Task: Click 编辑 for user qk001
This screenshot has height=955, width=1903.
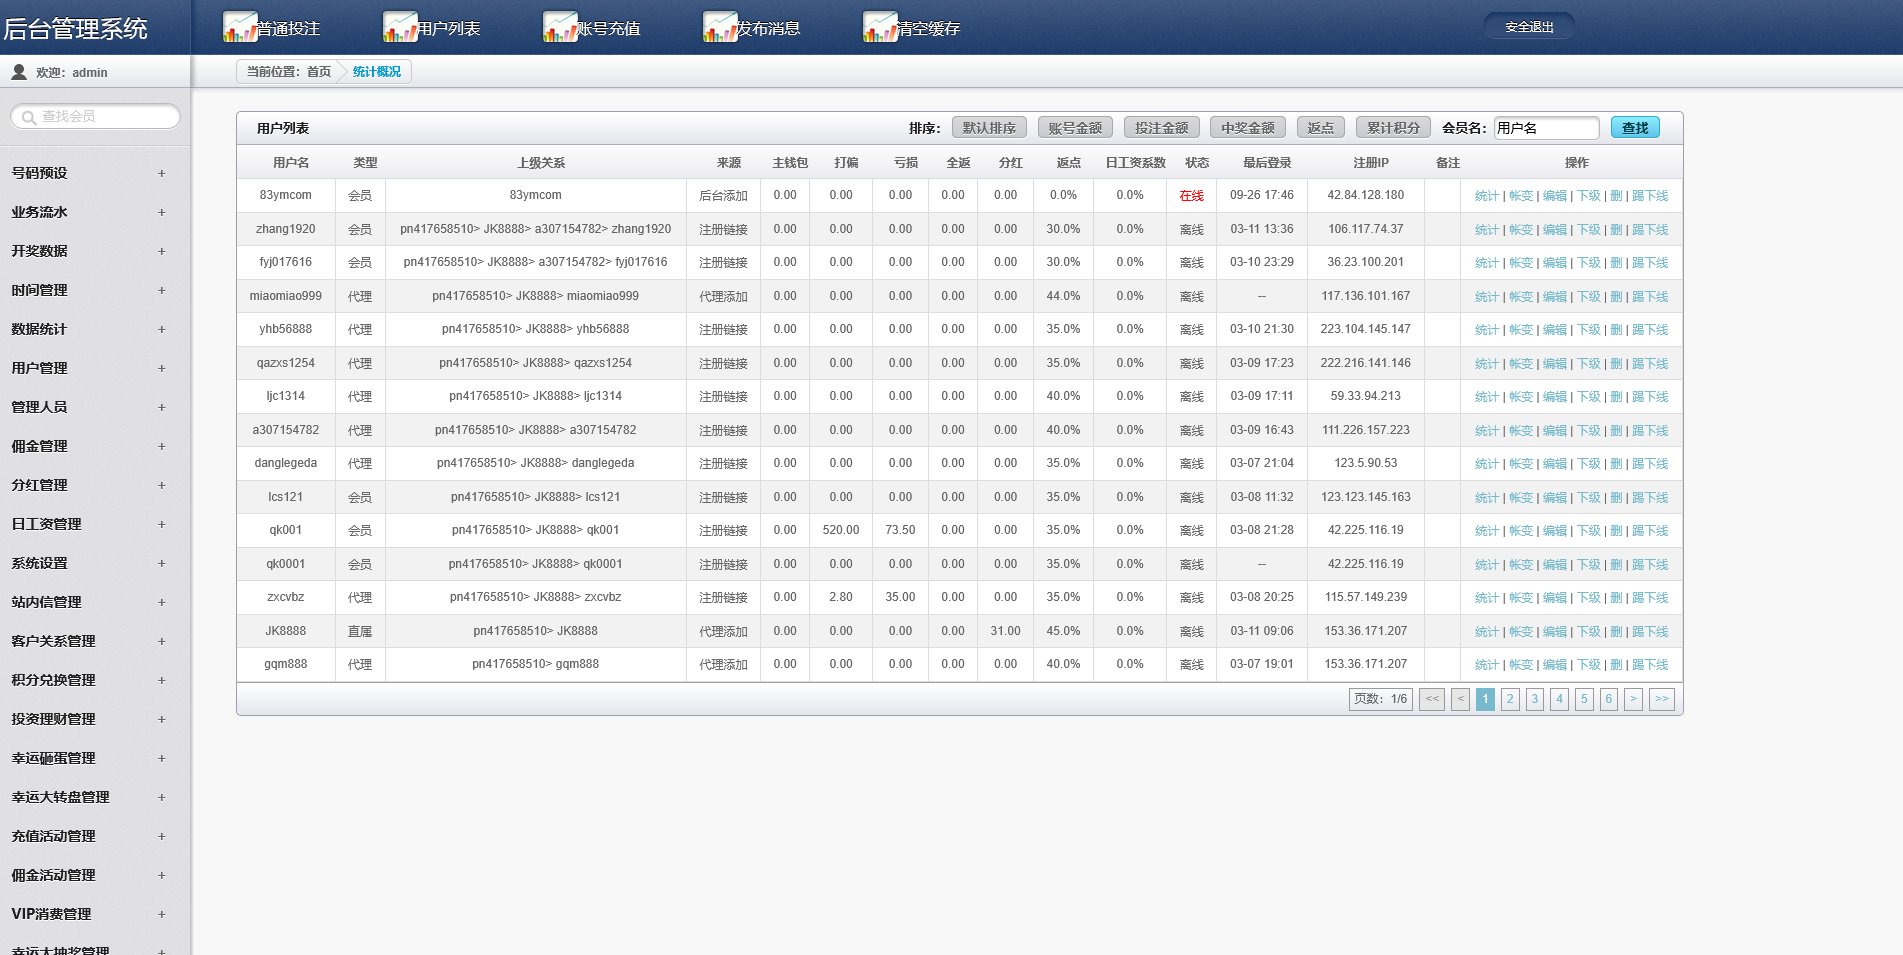Action: pos(1555,531)
